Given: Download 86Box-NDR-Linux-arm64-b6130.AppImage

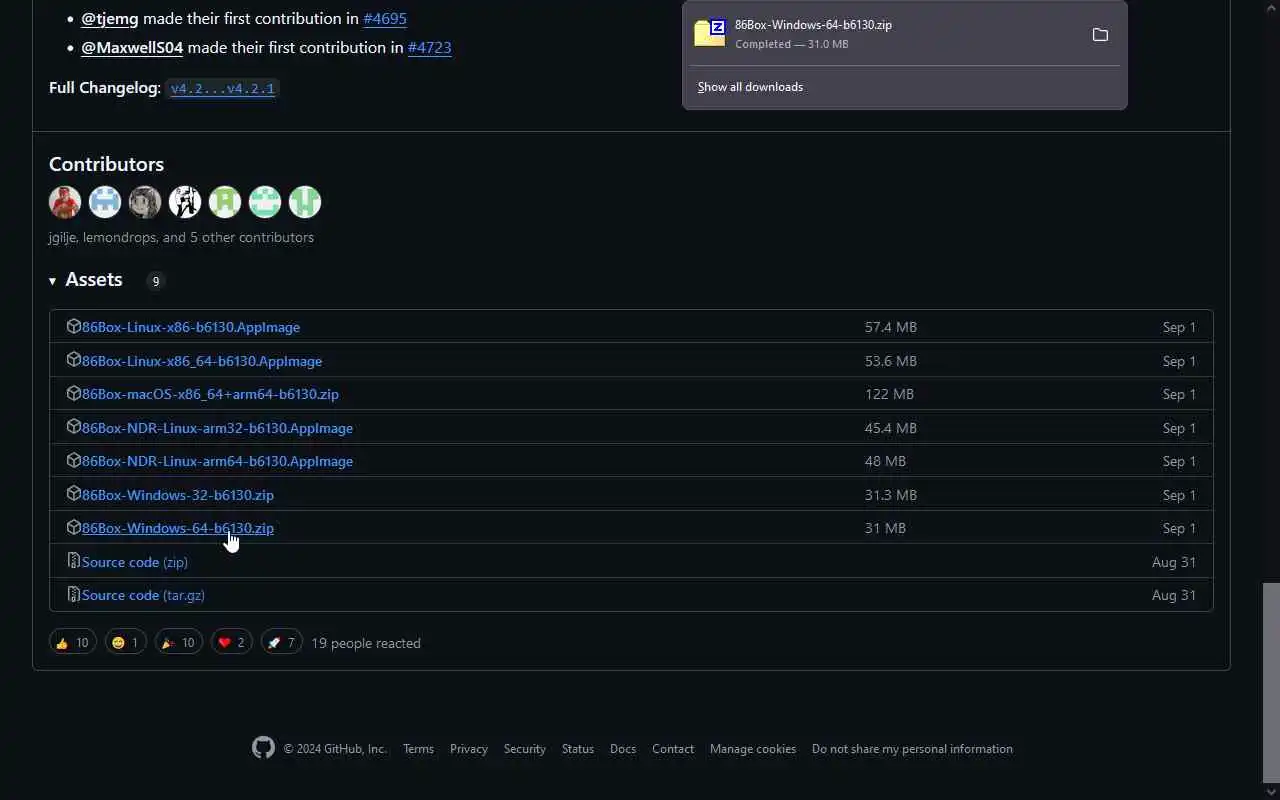Looking at the screenshot, I should tap(217, 461).
